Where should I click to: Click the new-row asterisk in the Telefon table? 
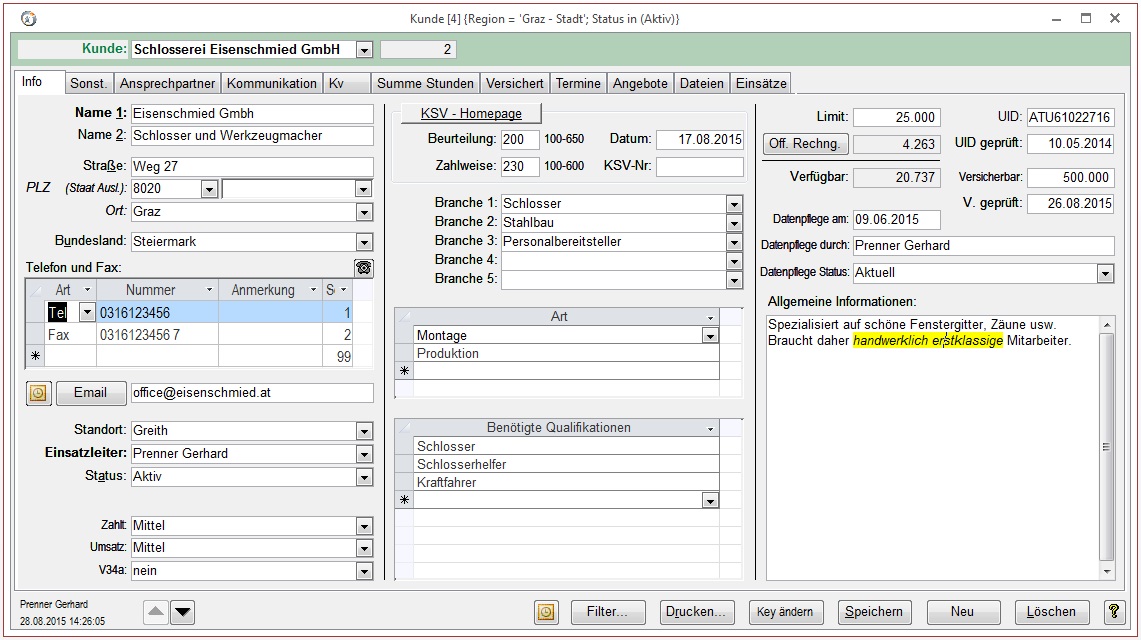[x=35, y=356]
